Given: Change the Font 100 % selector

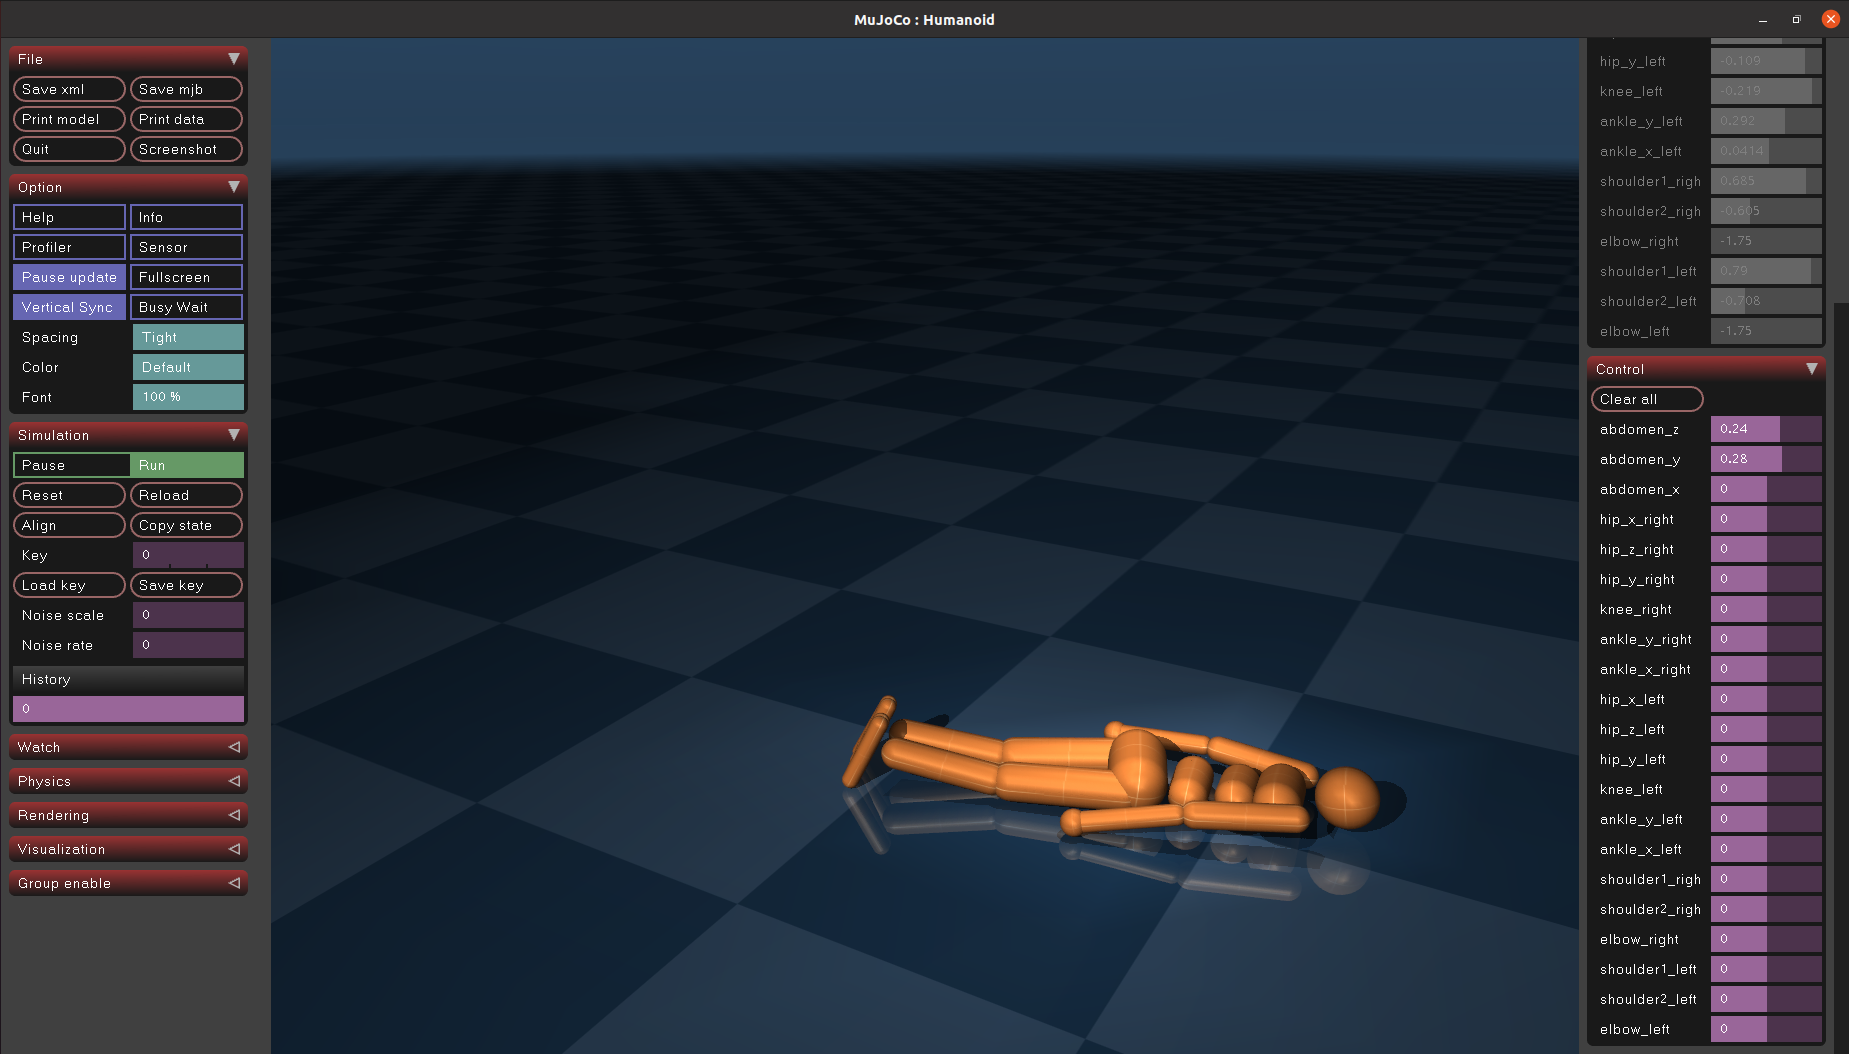Looking at the screenshot, I should click(188, 397).
